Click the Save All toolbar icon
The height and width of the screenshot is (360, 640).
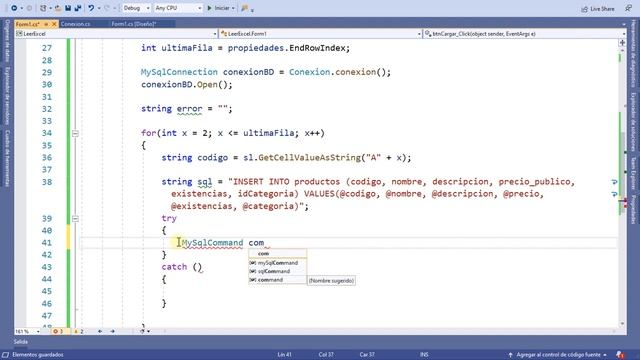pos(78,8)
